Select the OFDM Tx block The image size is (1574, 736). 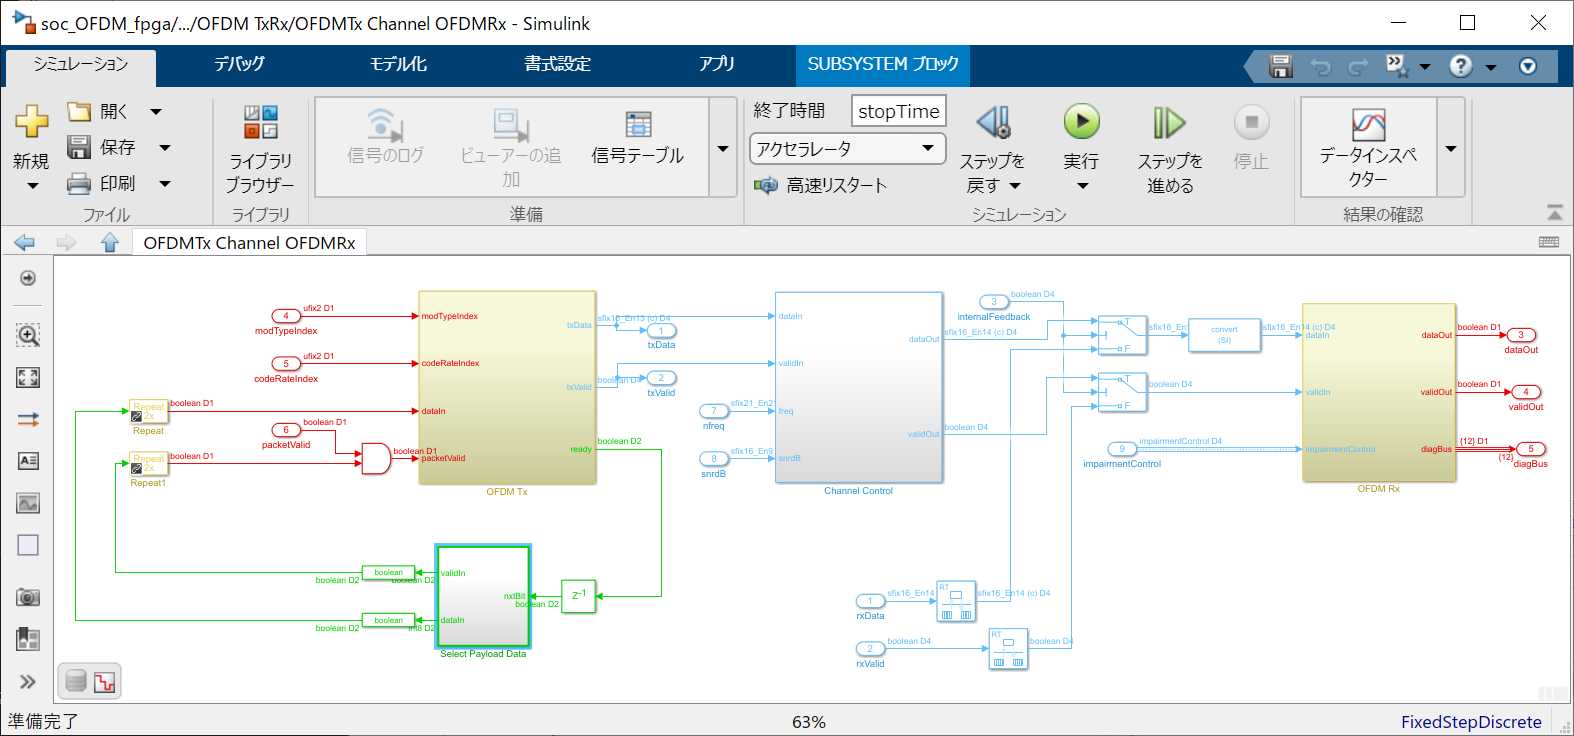[x=507, y=388]
